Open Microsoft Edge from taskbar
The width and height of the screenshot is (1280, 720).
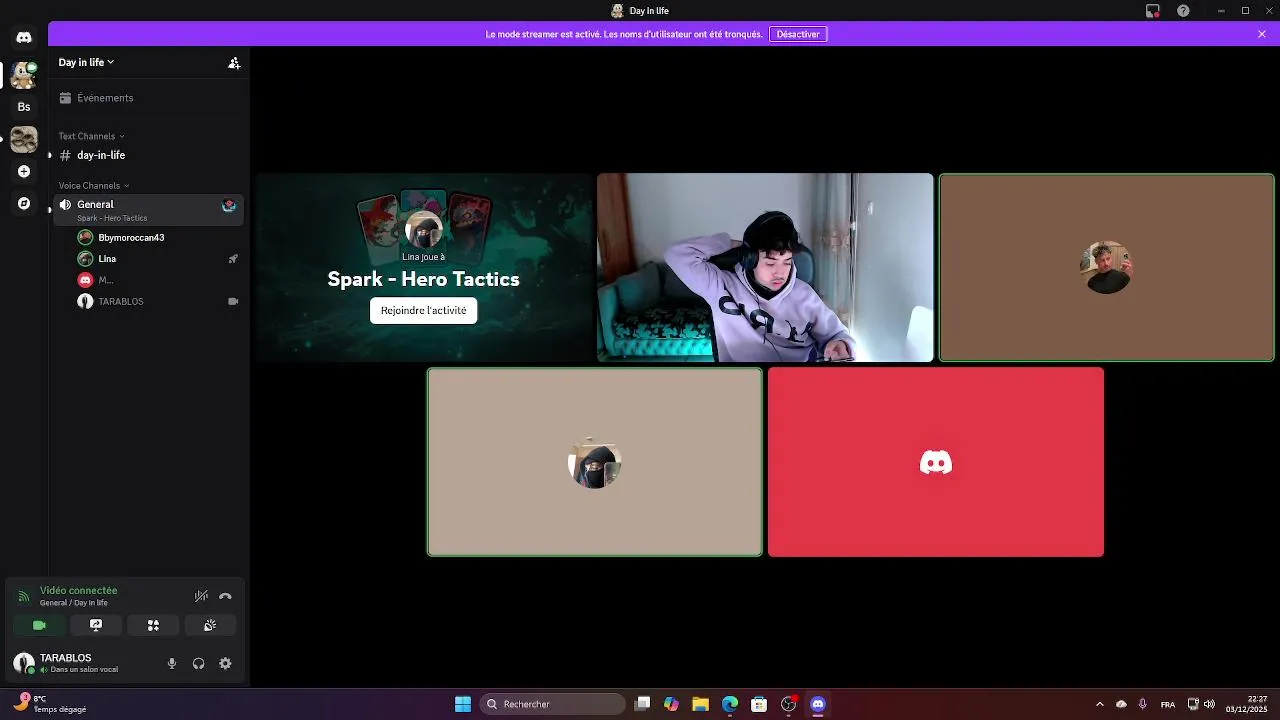point(730,704)
